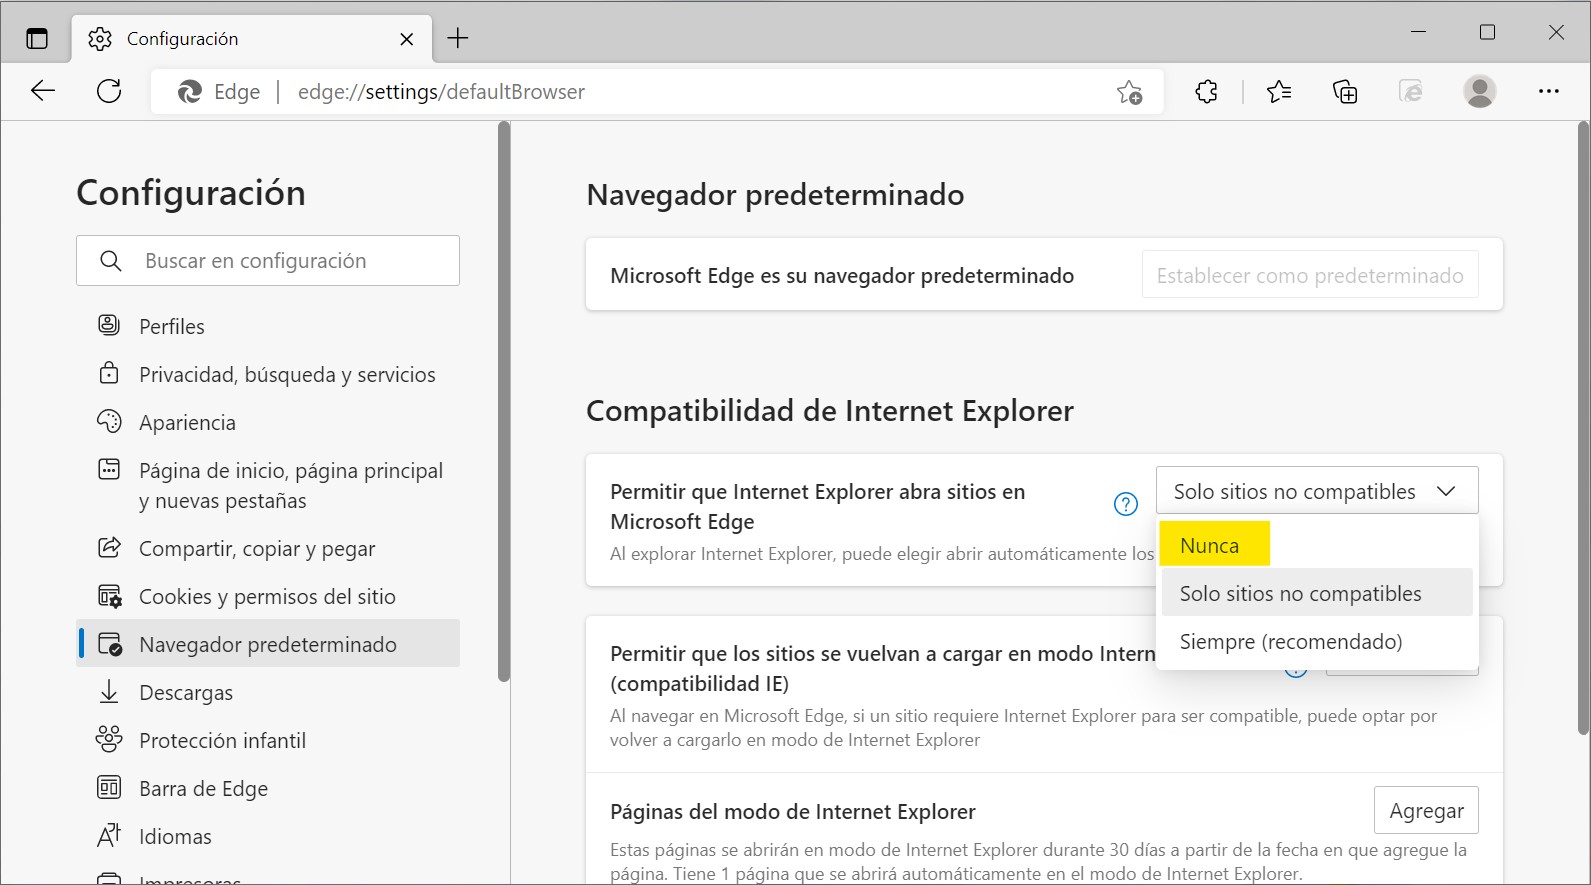Screen dimensions: 1591x885
Task: Click the main page vertical scrollbar
Action: (x=1583, y=428)
